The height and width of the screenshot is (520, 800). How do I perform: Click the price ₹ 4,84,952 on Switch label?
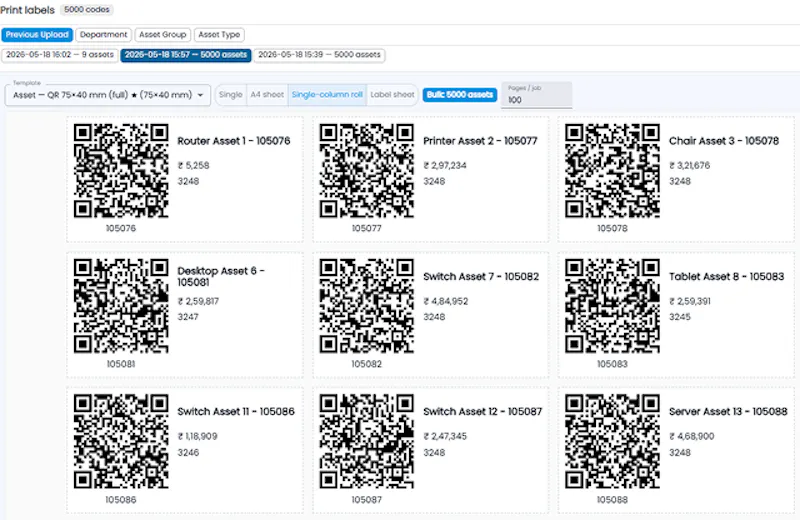tap(445, 301)
